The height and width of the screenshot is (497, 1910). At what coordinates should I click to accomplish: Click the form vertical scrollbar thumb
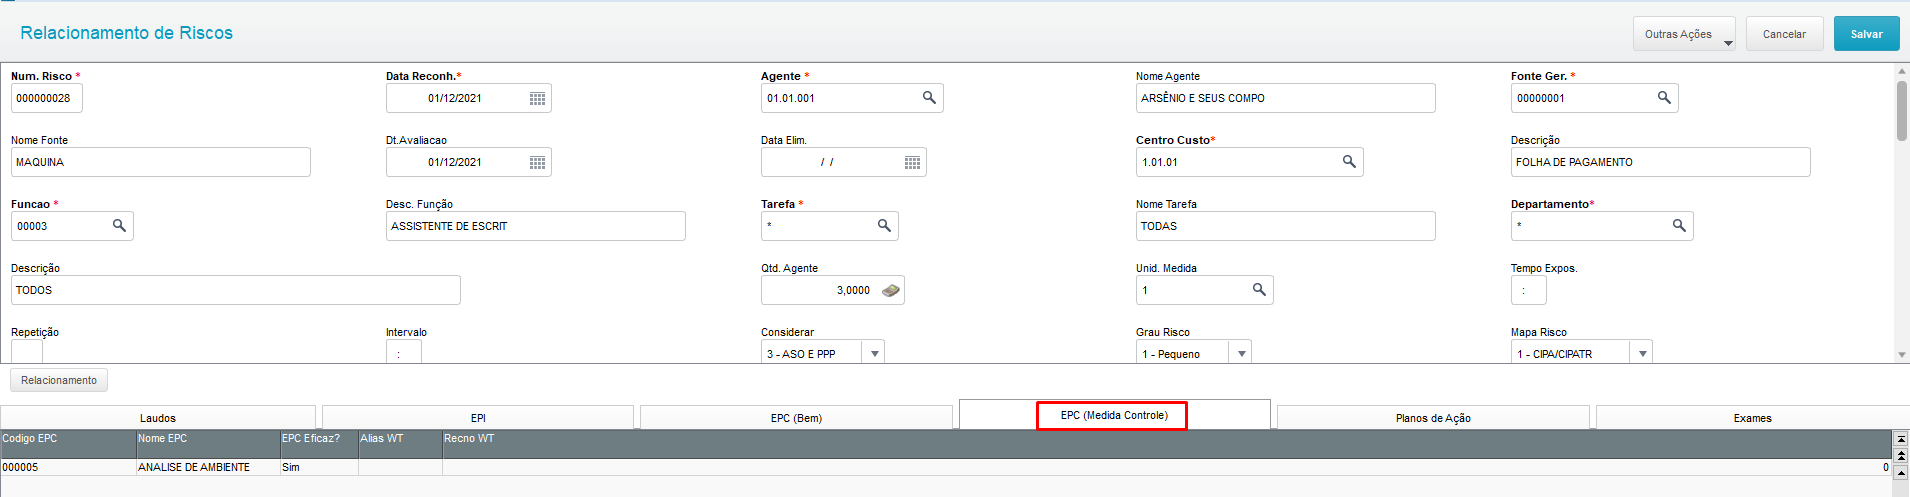click(1902, 111)
